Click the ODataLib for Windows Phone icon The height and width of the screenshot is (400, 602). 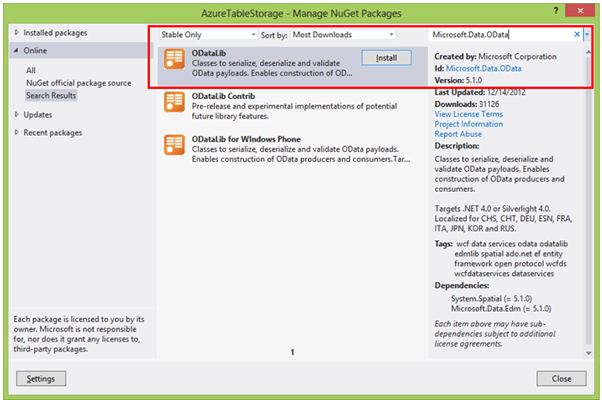pyautogui.click(x=173, y=145)
